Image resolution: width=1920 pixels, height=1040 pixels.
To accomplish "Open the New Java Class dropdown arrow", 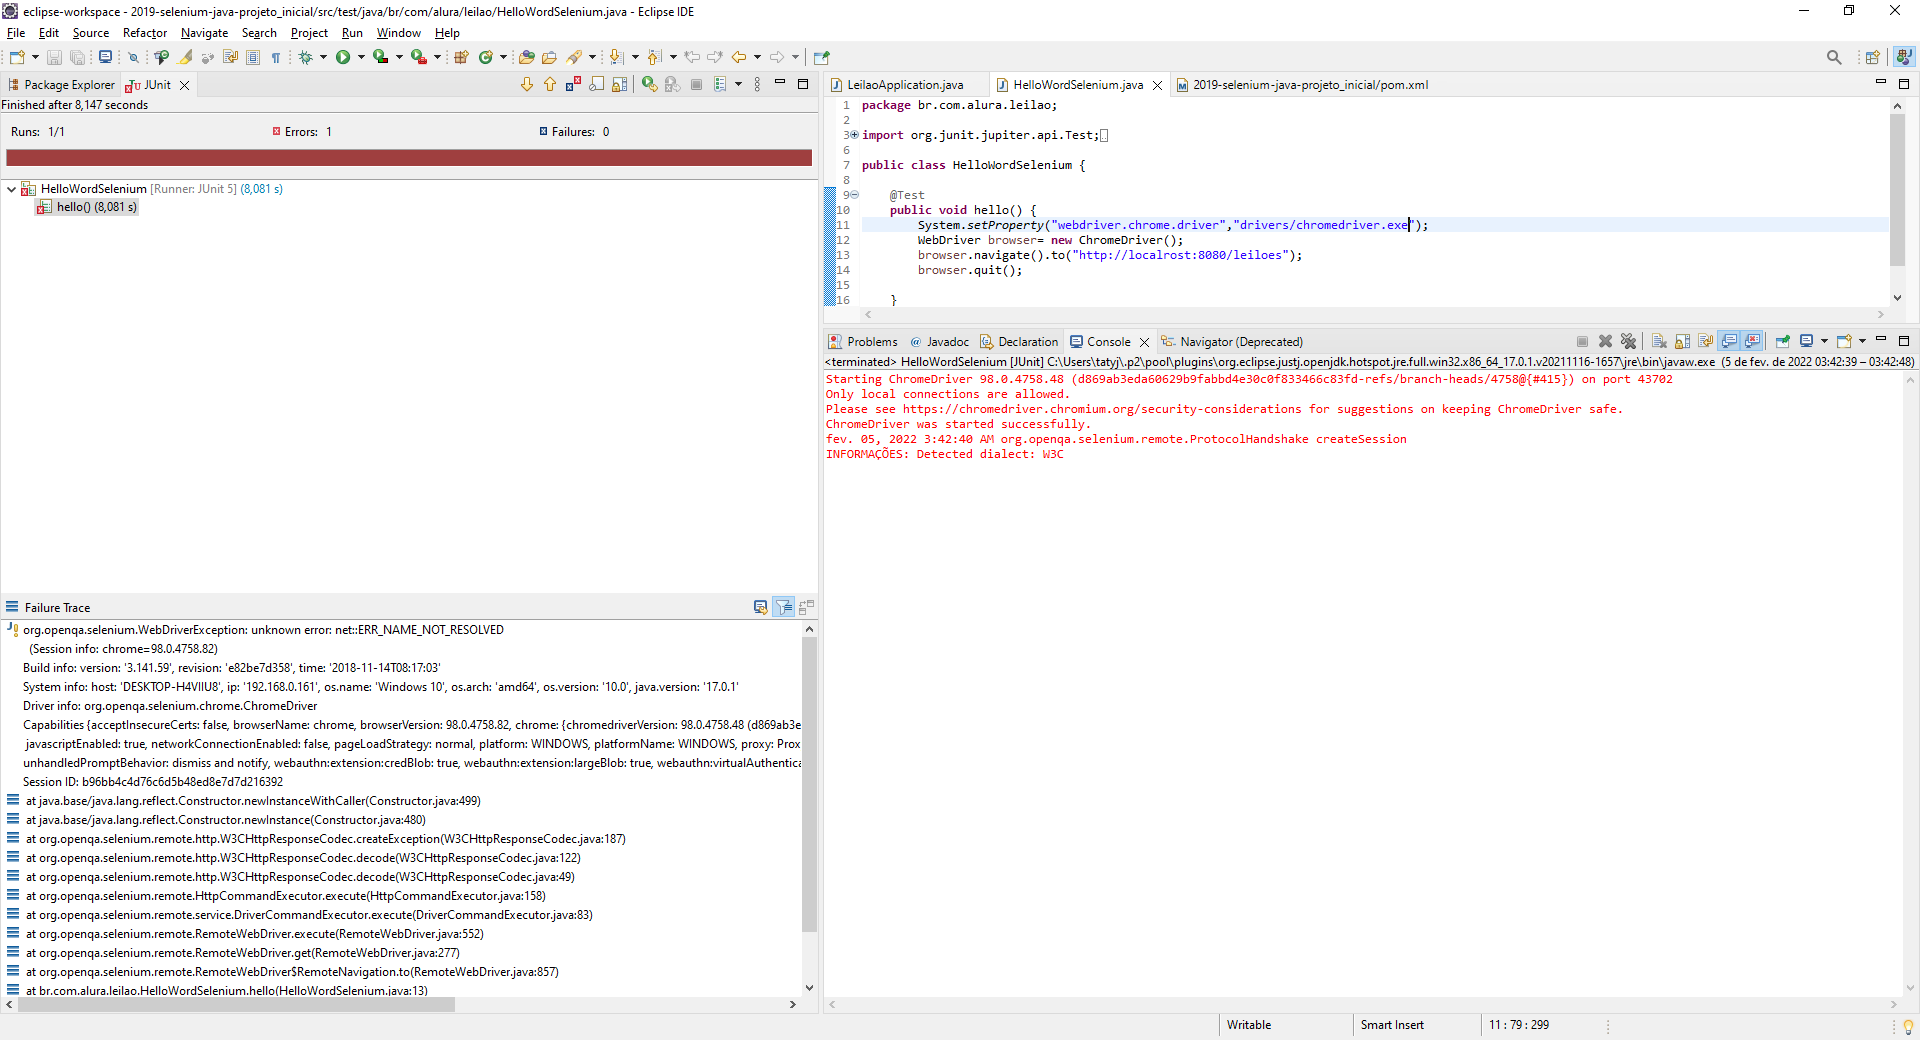I will pyautogui.click(x=503, y=57).
